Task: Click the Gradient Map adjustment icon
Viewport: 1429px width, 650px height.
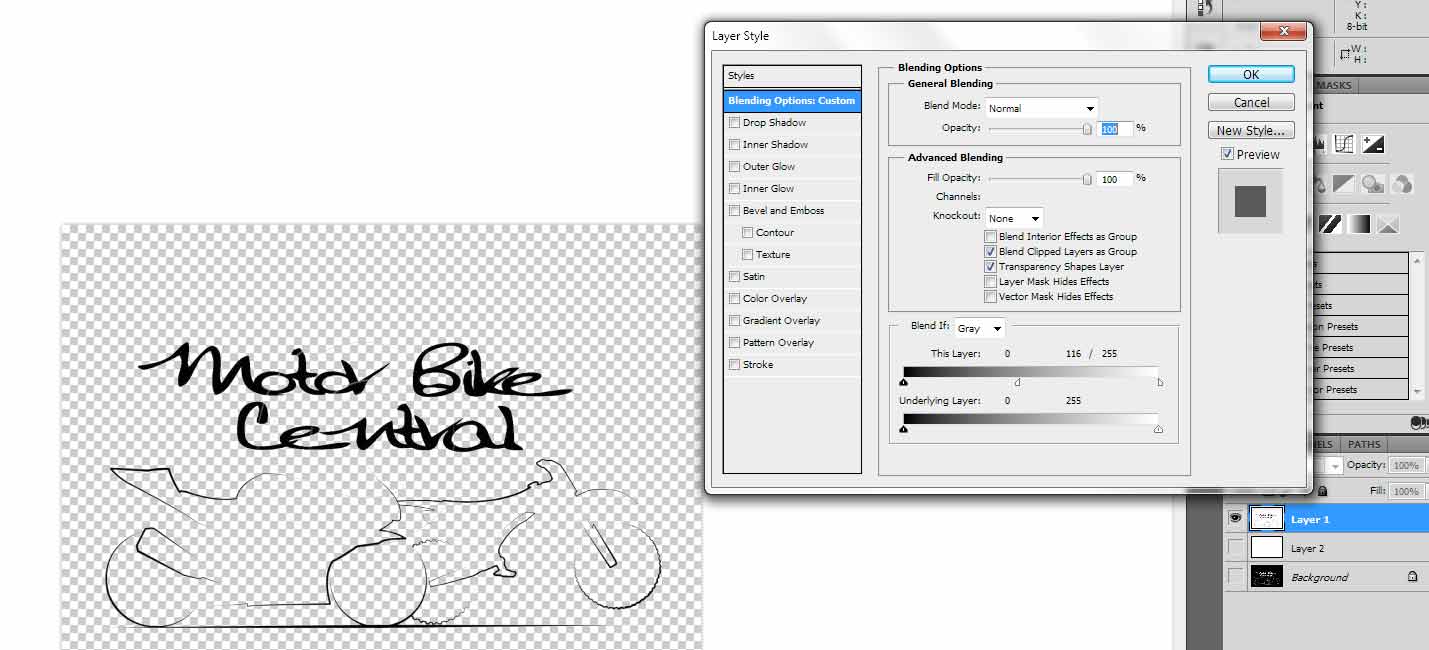Action: click(x=1357, y=224)
